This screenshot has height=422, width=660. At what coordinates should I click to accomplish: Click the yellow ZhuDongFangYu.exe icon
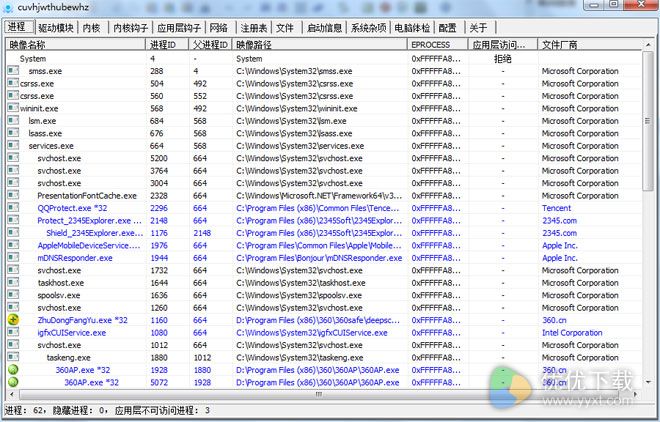click(x=13, y=320)
